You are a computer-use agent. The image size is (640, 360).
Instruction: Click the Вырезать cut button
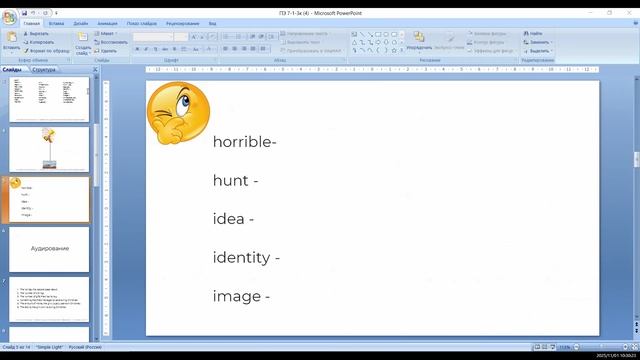coord(37,33)
